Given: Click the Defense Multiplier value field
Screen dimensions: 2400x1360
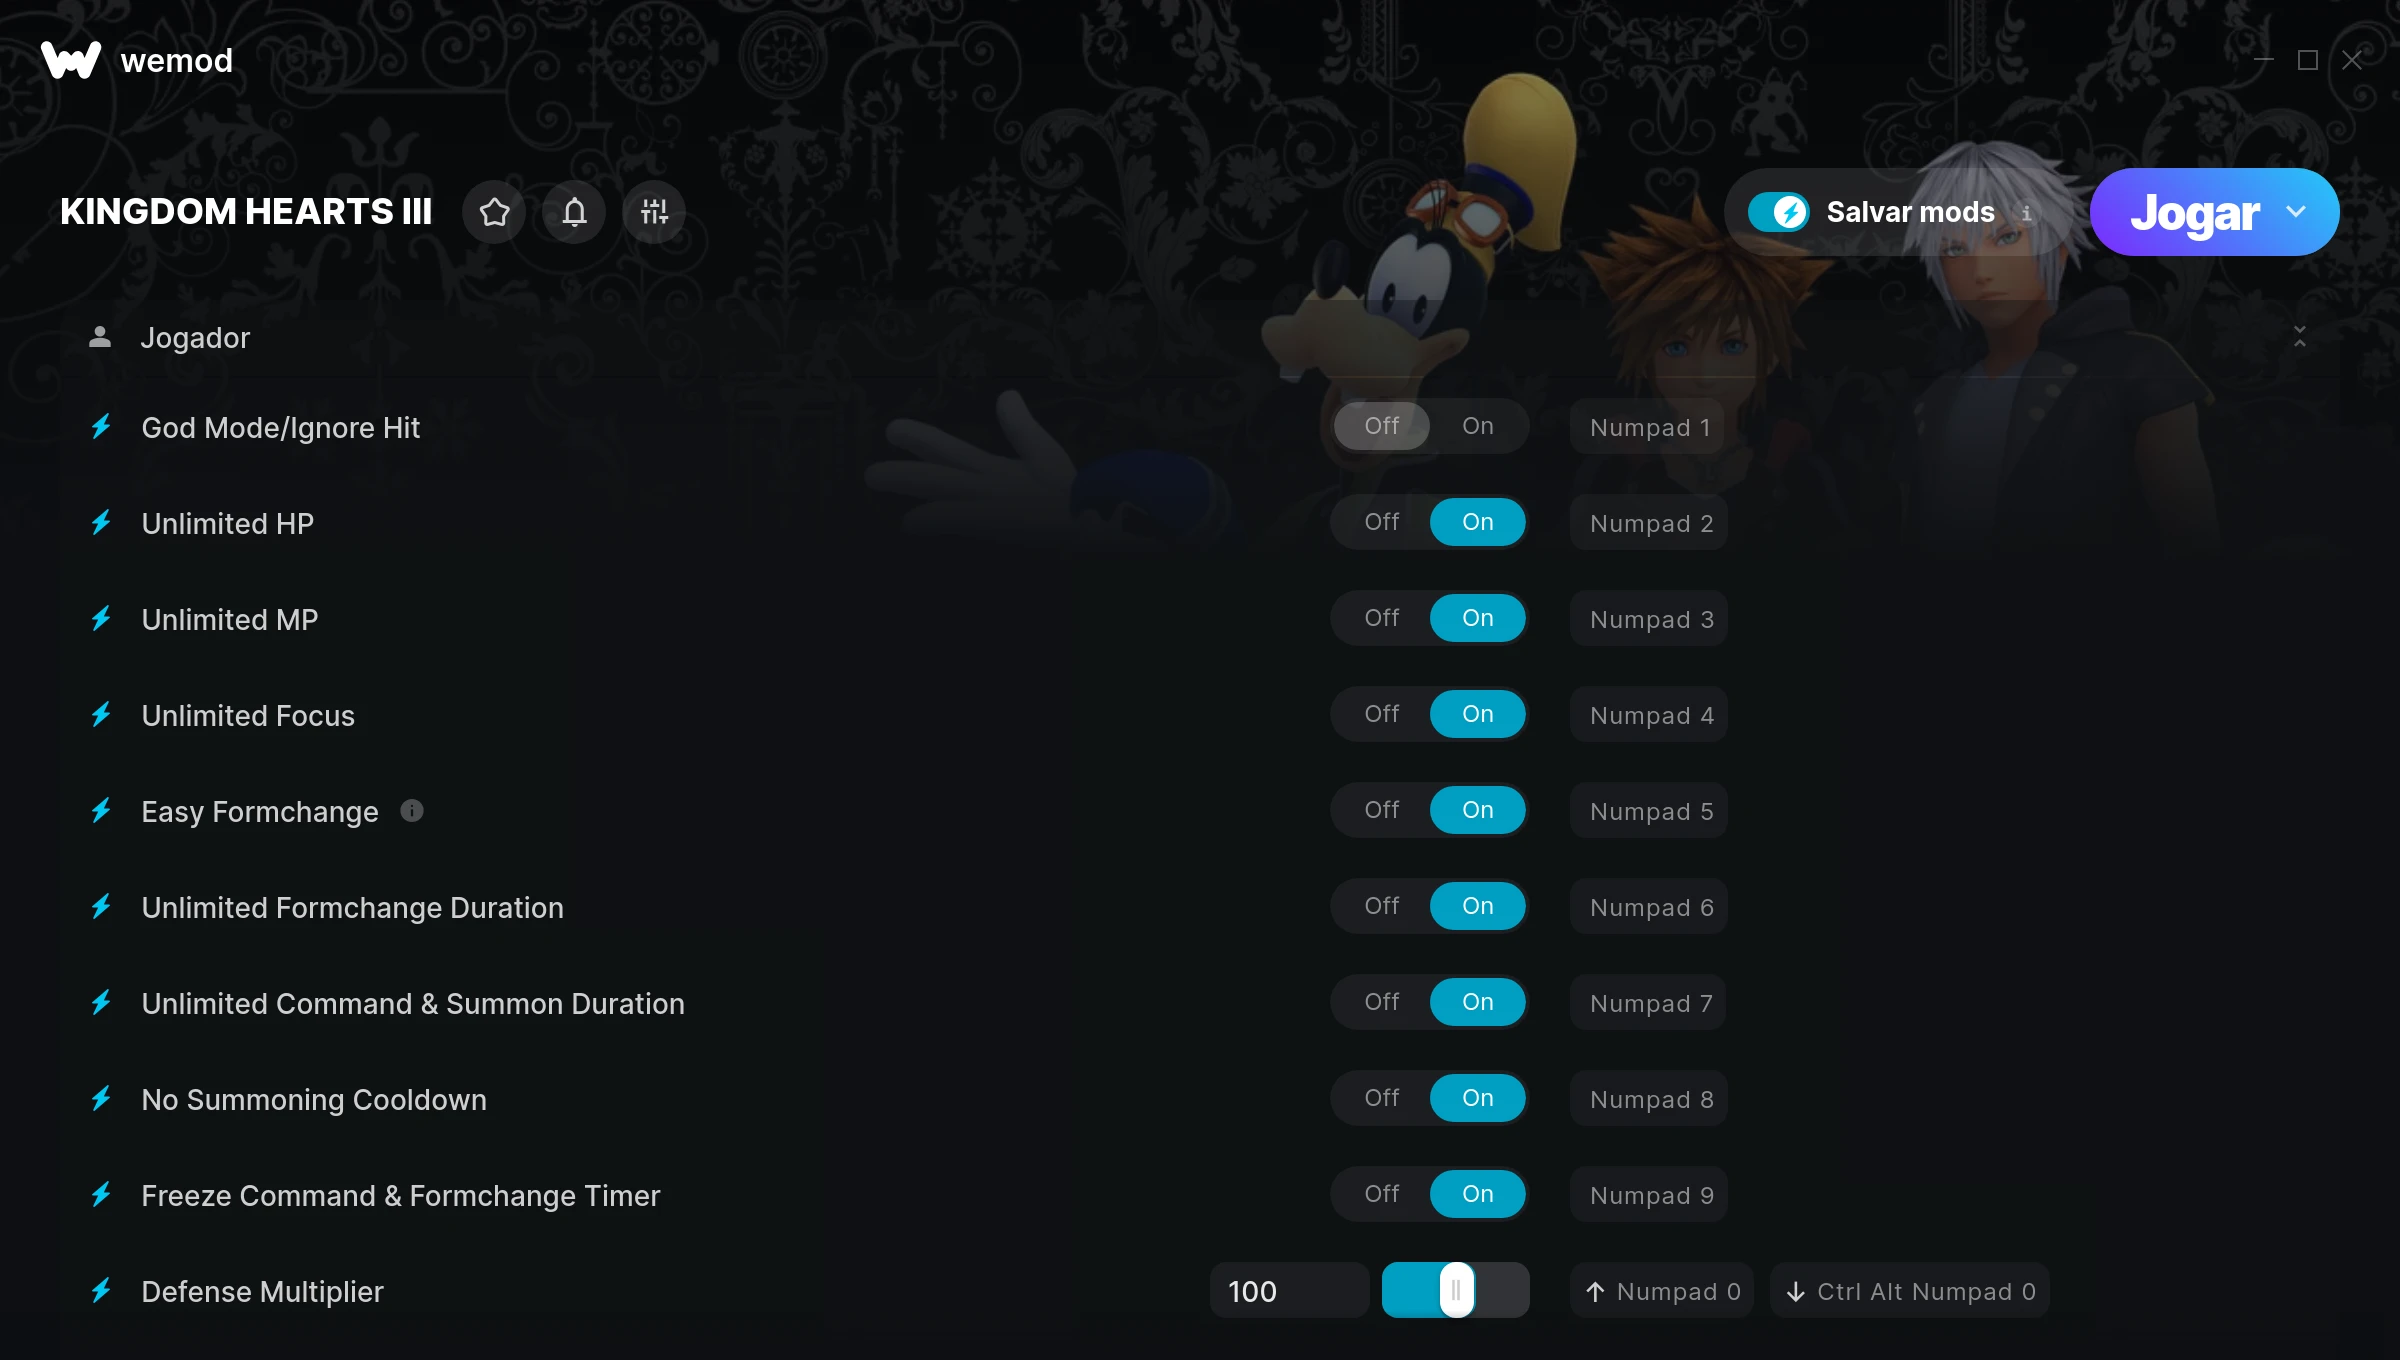Looking at the screenshot, I should pos(1289,1291).
